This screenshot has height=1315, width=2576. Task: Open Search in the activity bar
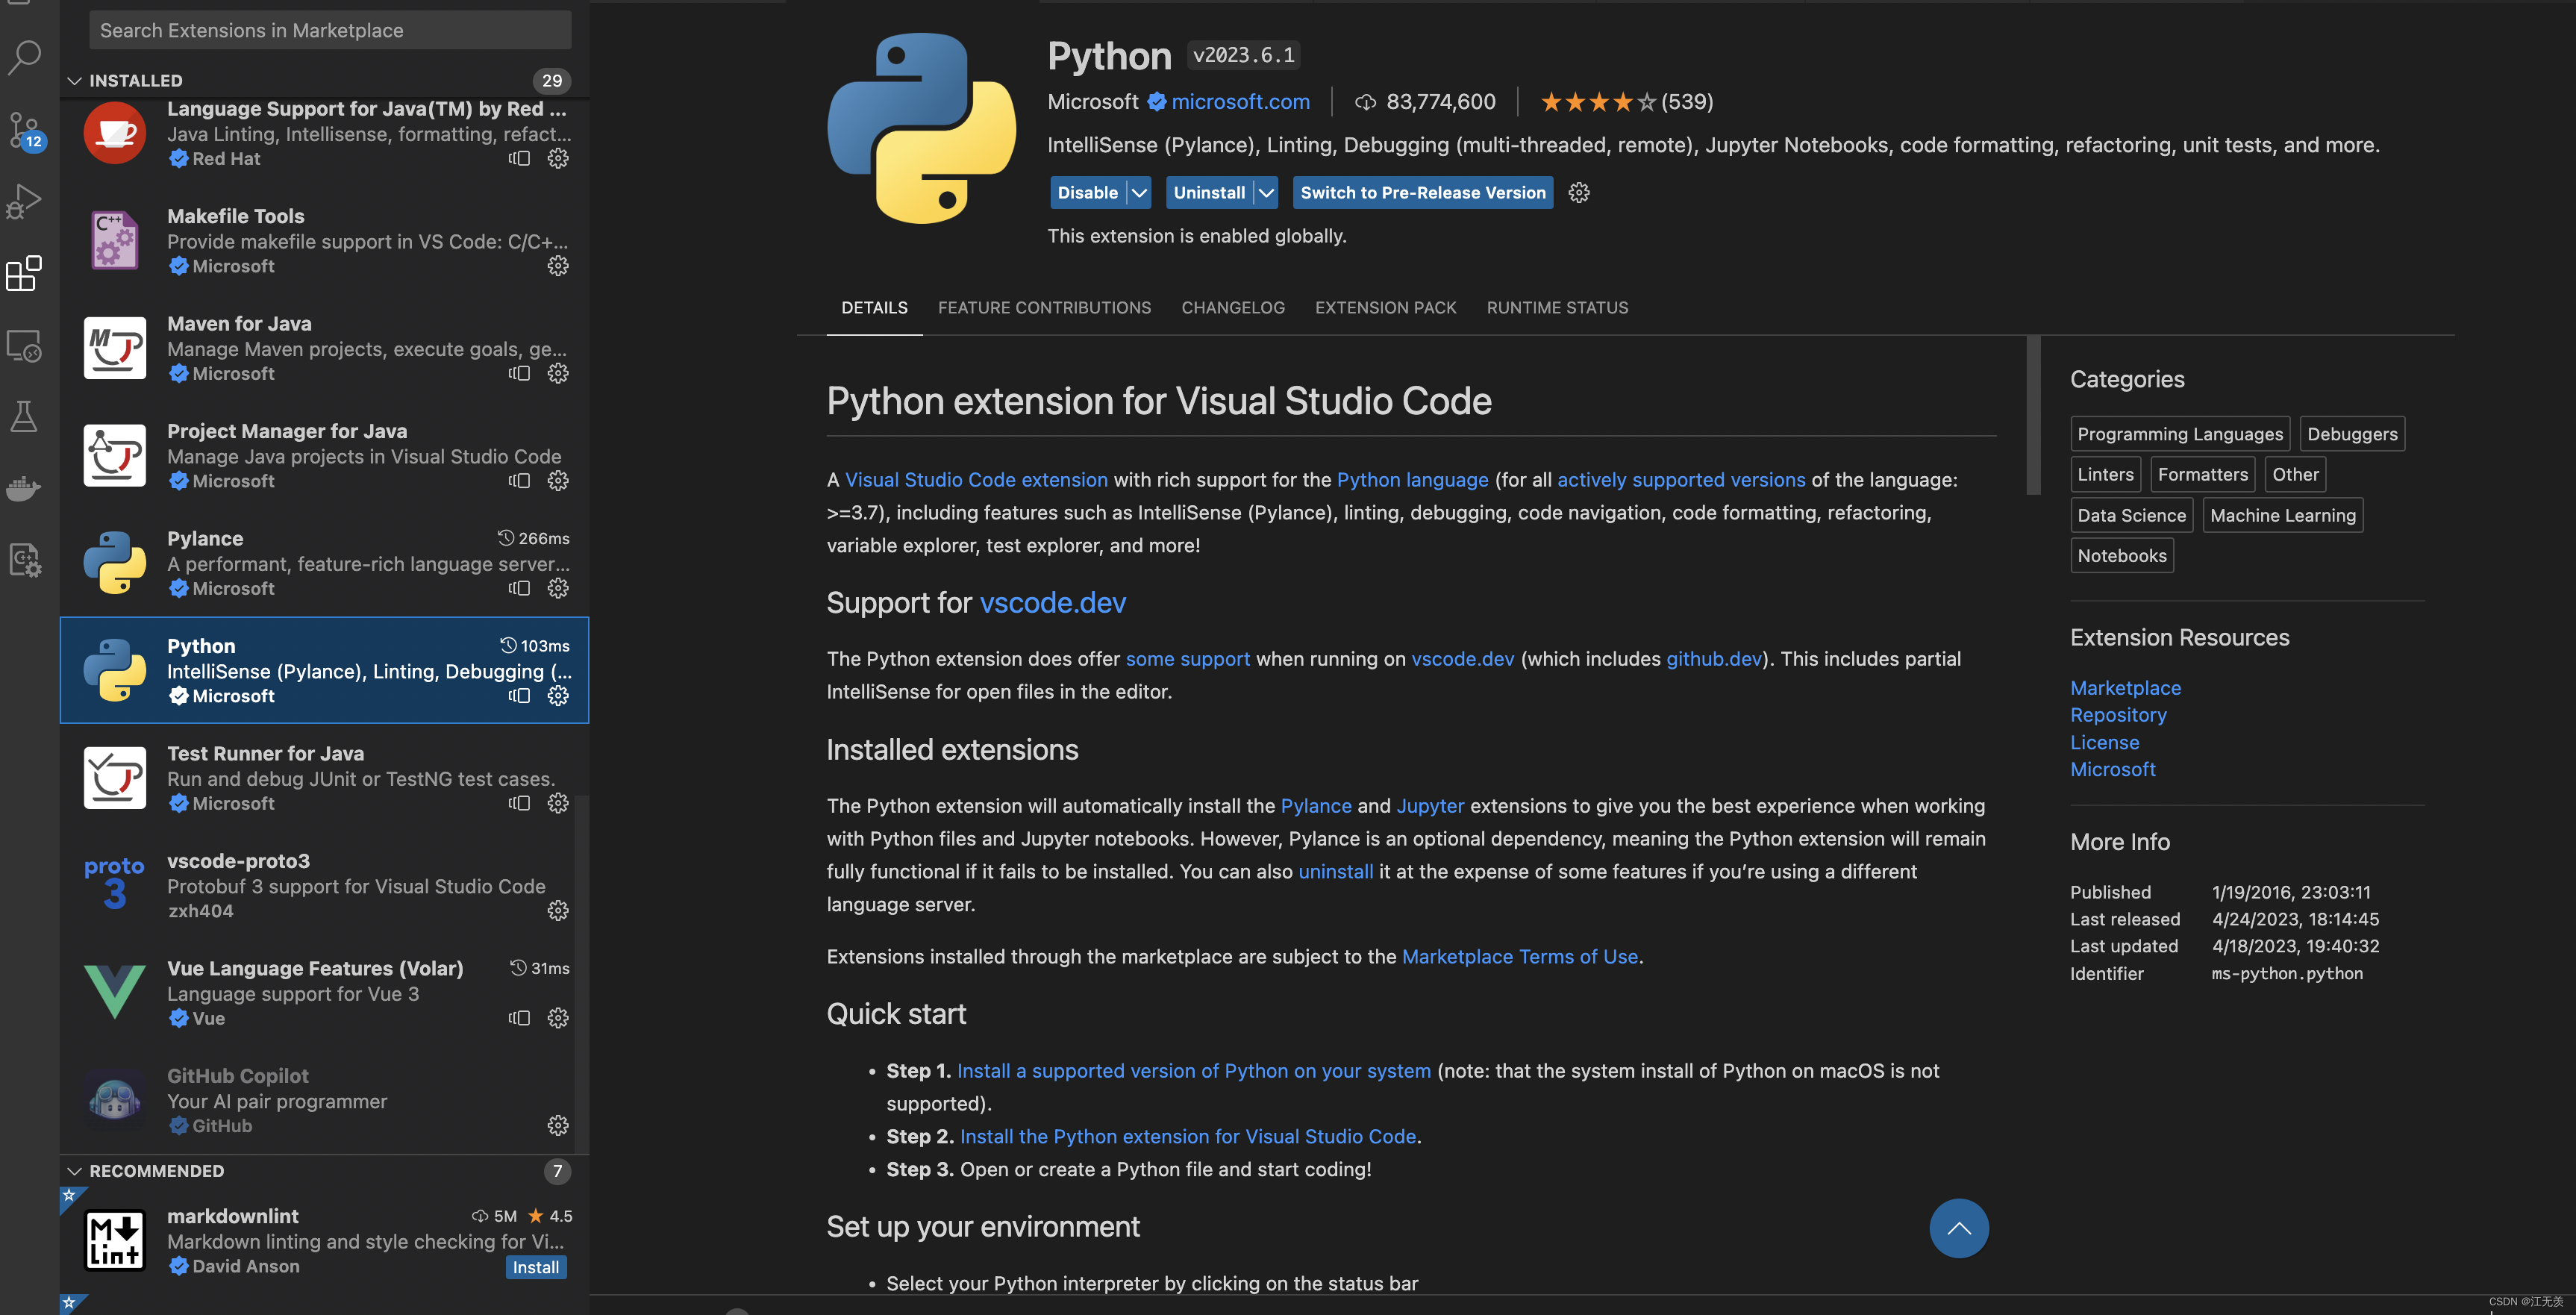24,57
